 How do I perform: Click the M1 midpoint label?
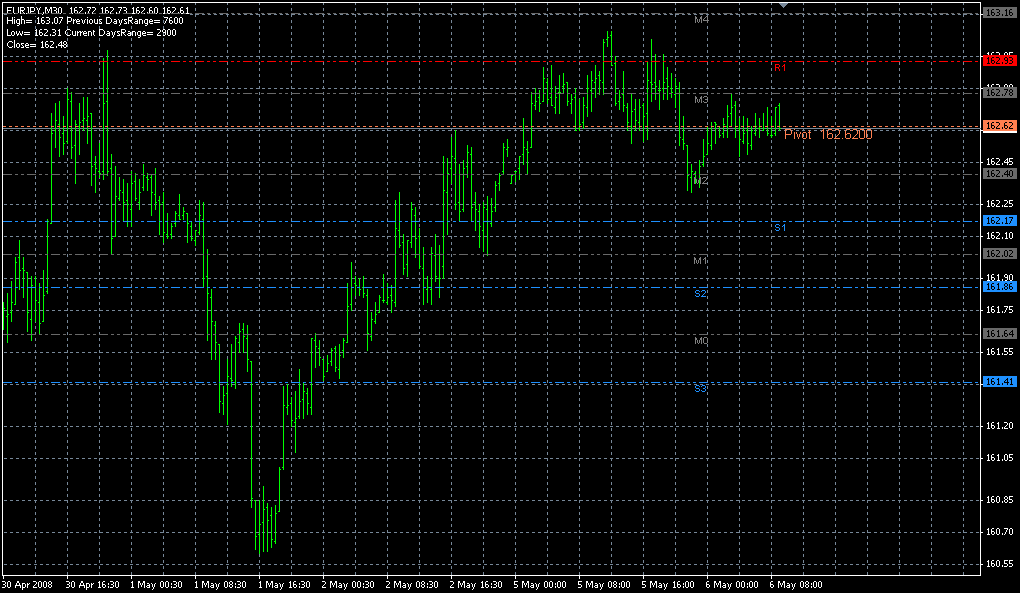click(701, 261)
